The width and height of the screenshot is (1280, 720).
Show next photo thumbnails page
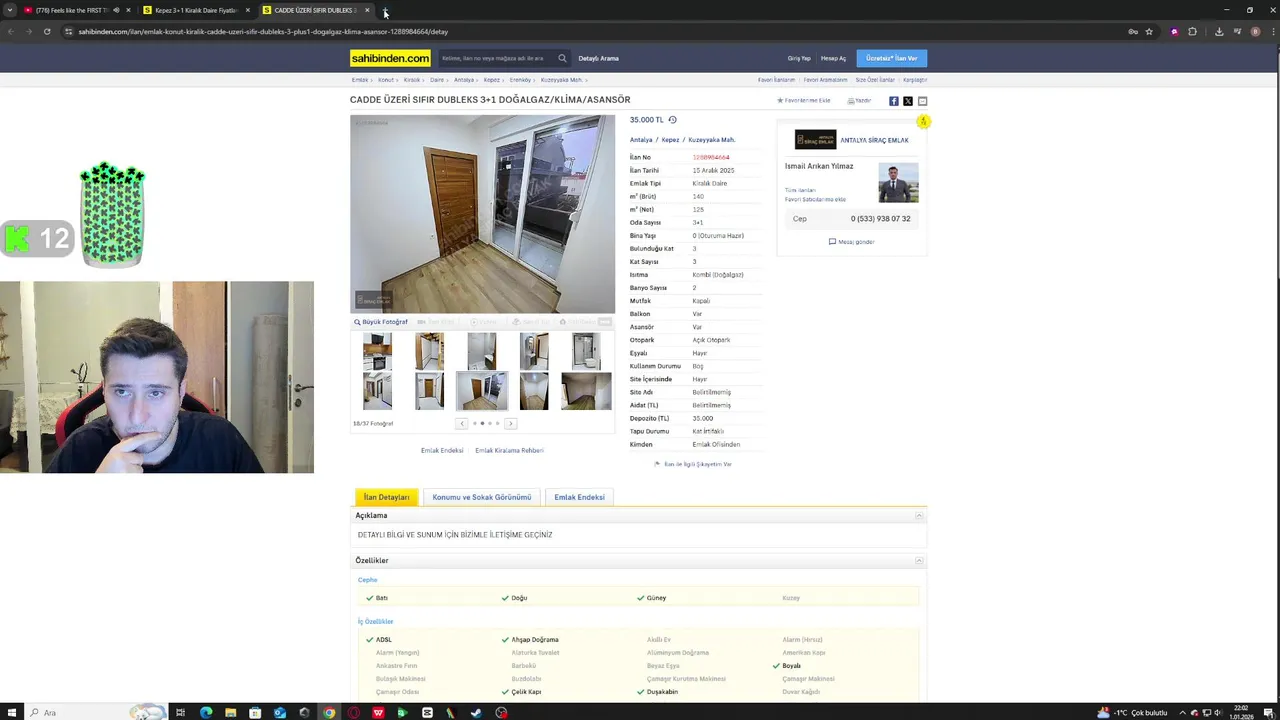[x=510, y=424]
